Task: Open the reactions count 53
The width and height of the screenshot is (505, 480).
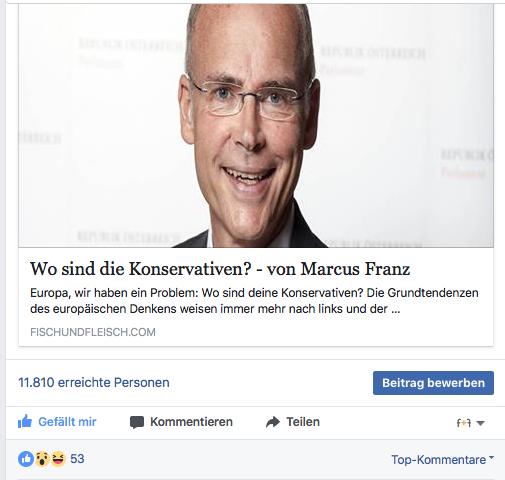Action: point(77,459)
